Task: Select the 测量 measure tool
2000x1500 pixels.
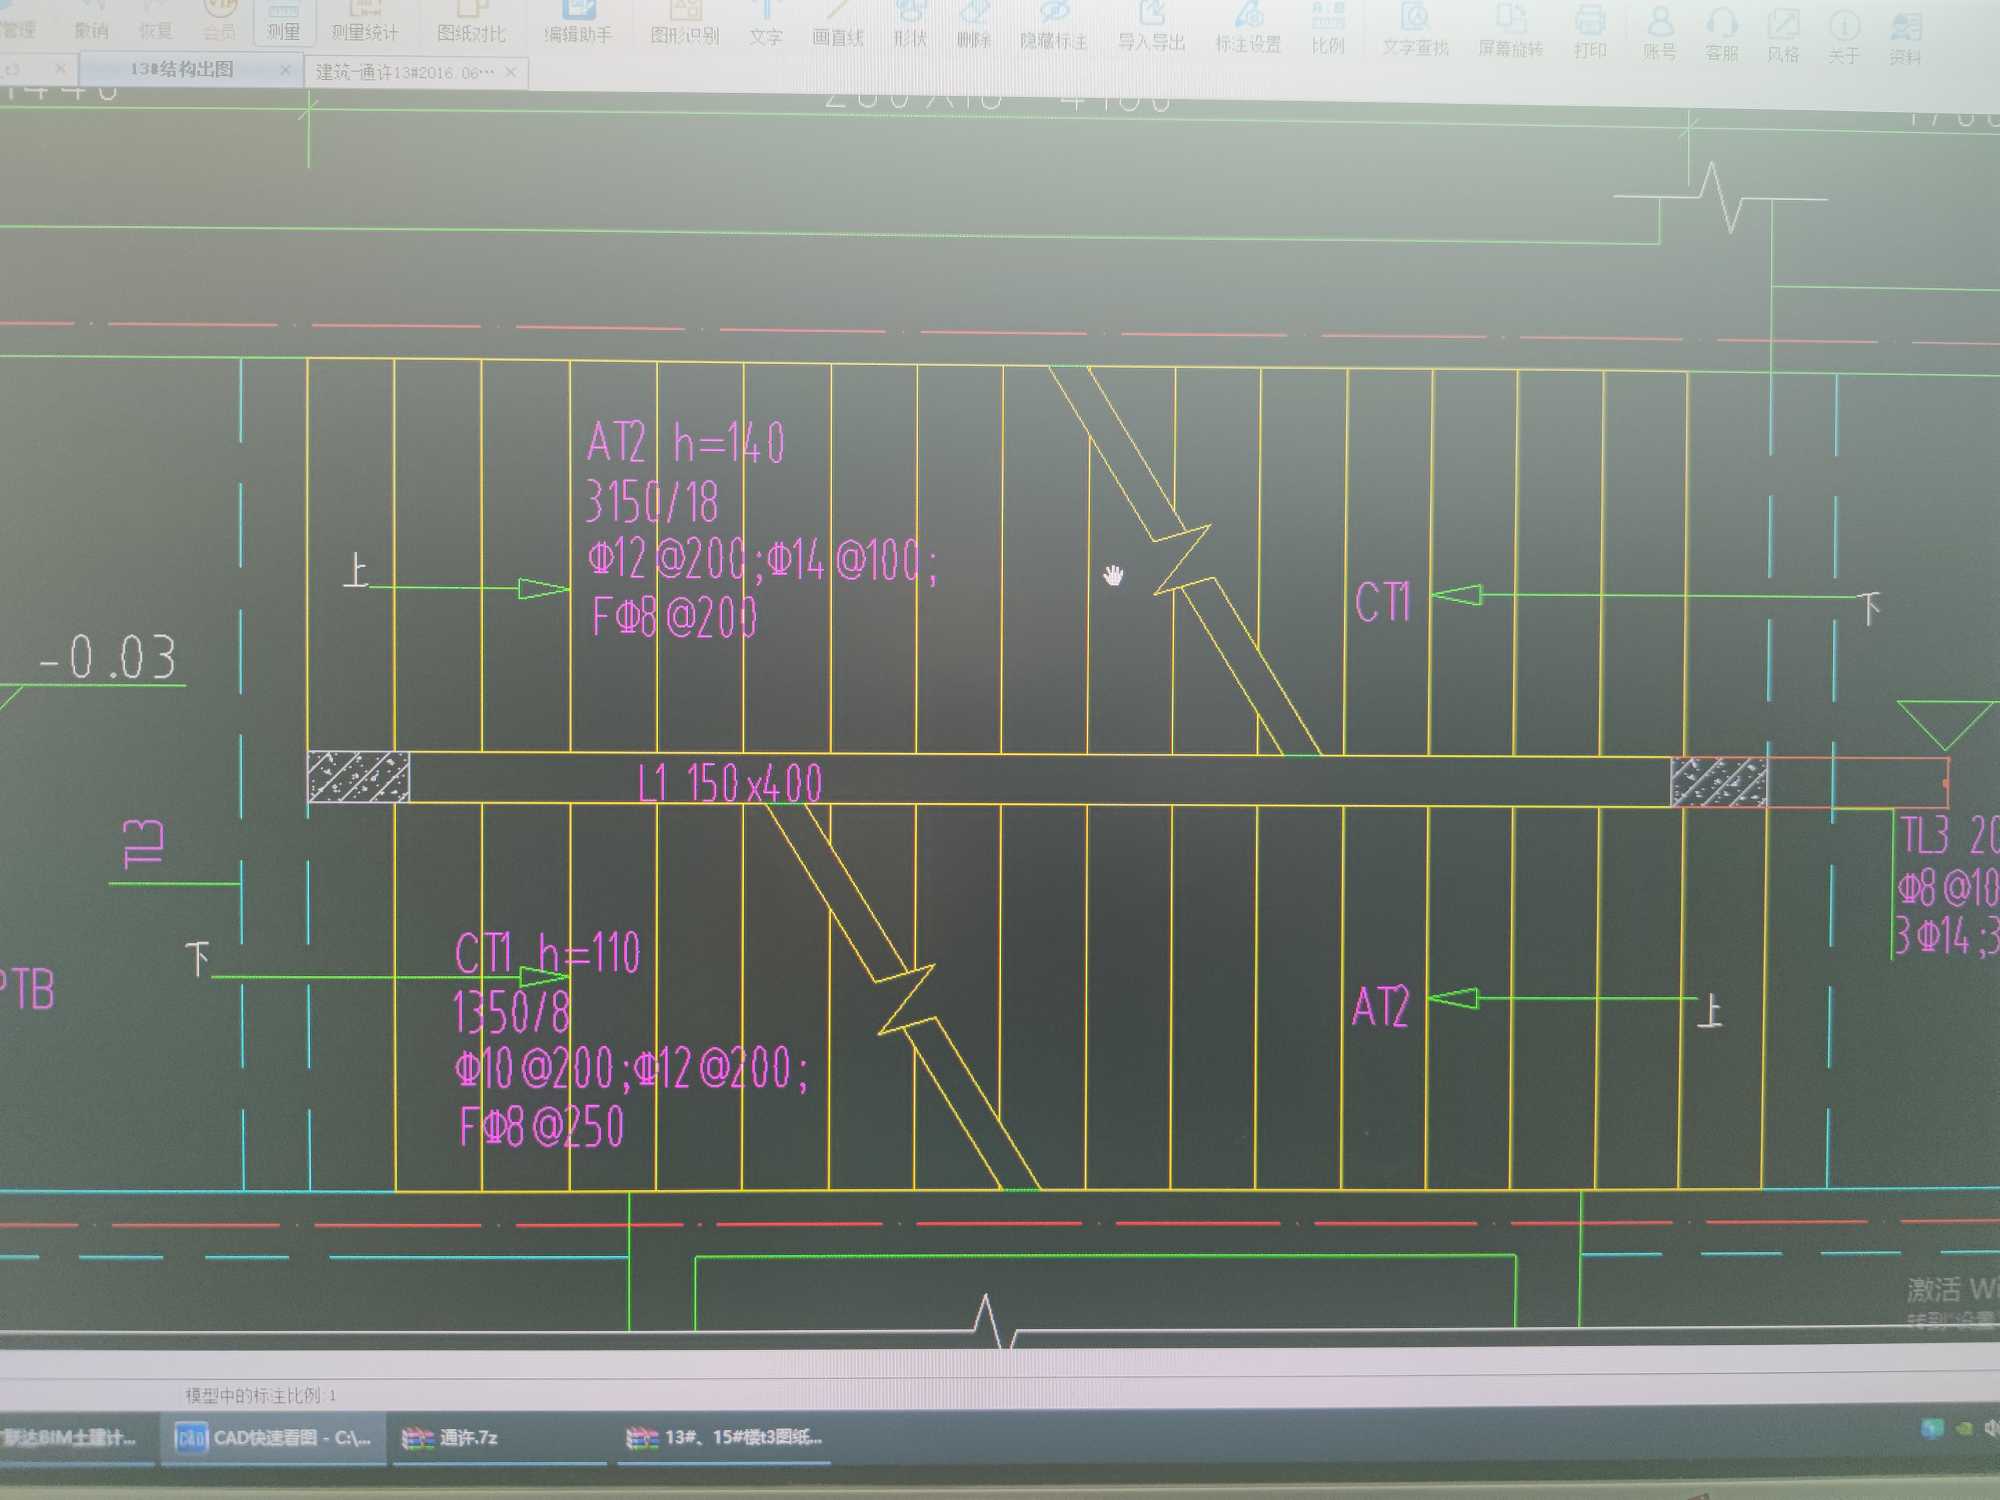Action: tap(284, 23)
